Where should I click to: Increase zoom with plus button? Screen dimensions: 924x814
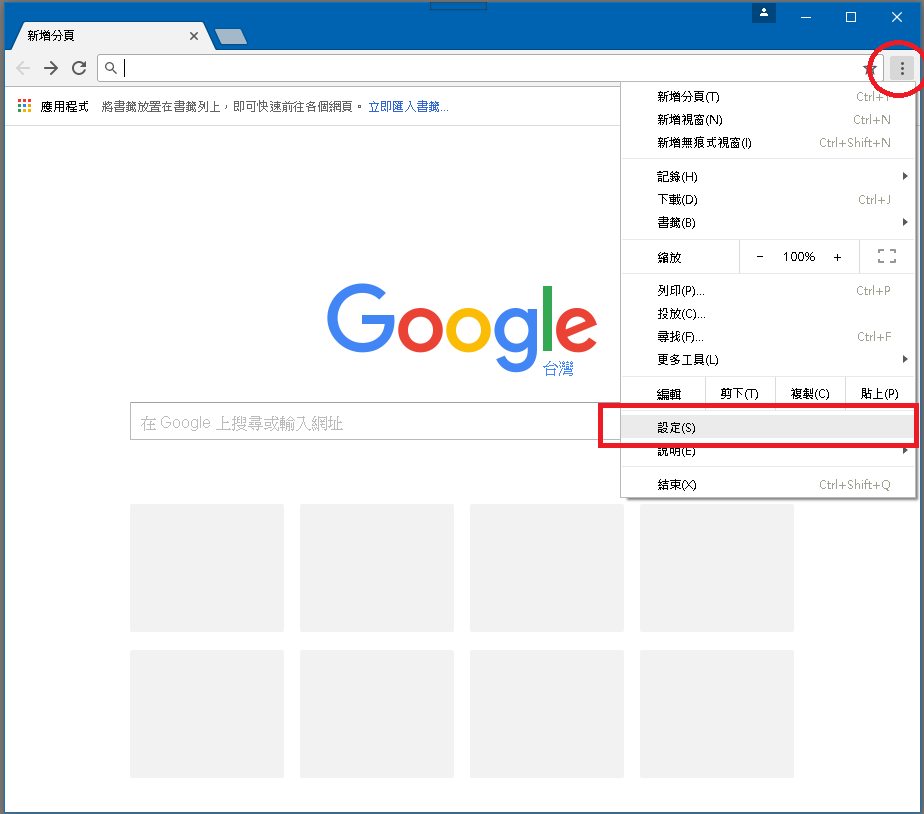click(x=837, y=257)
